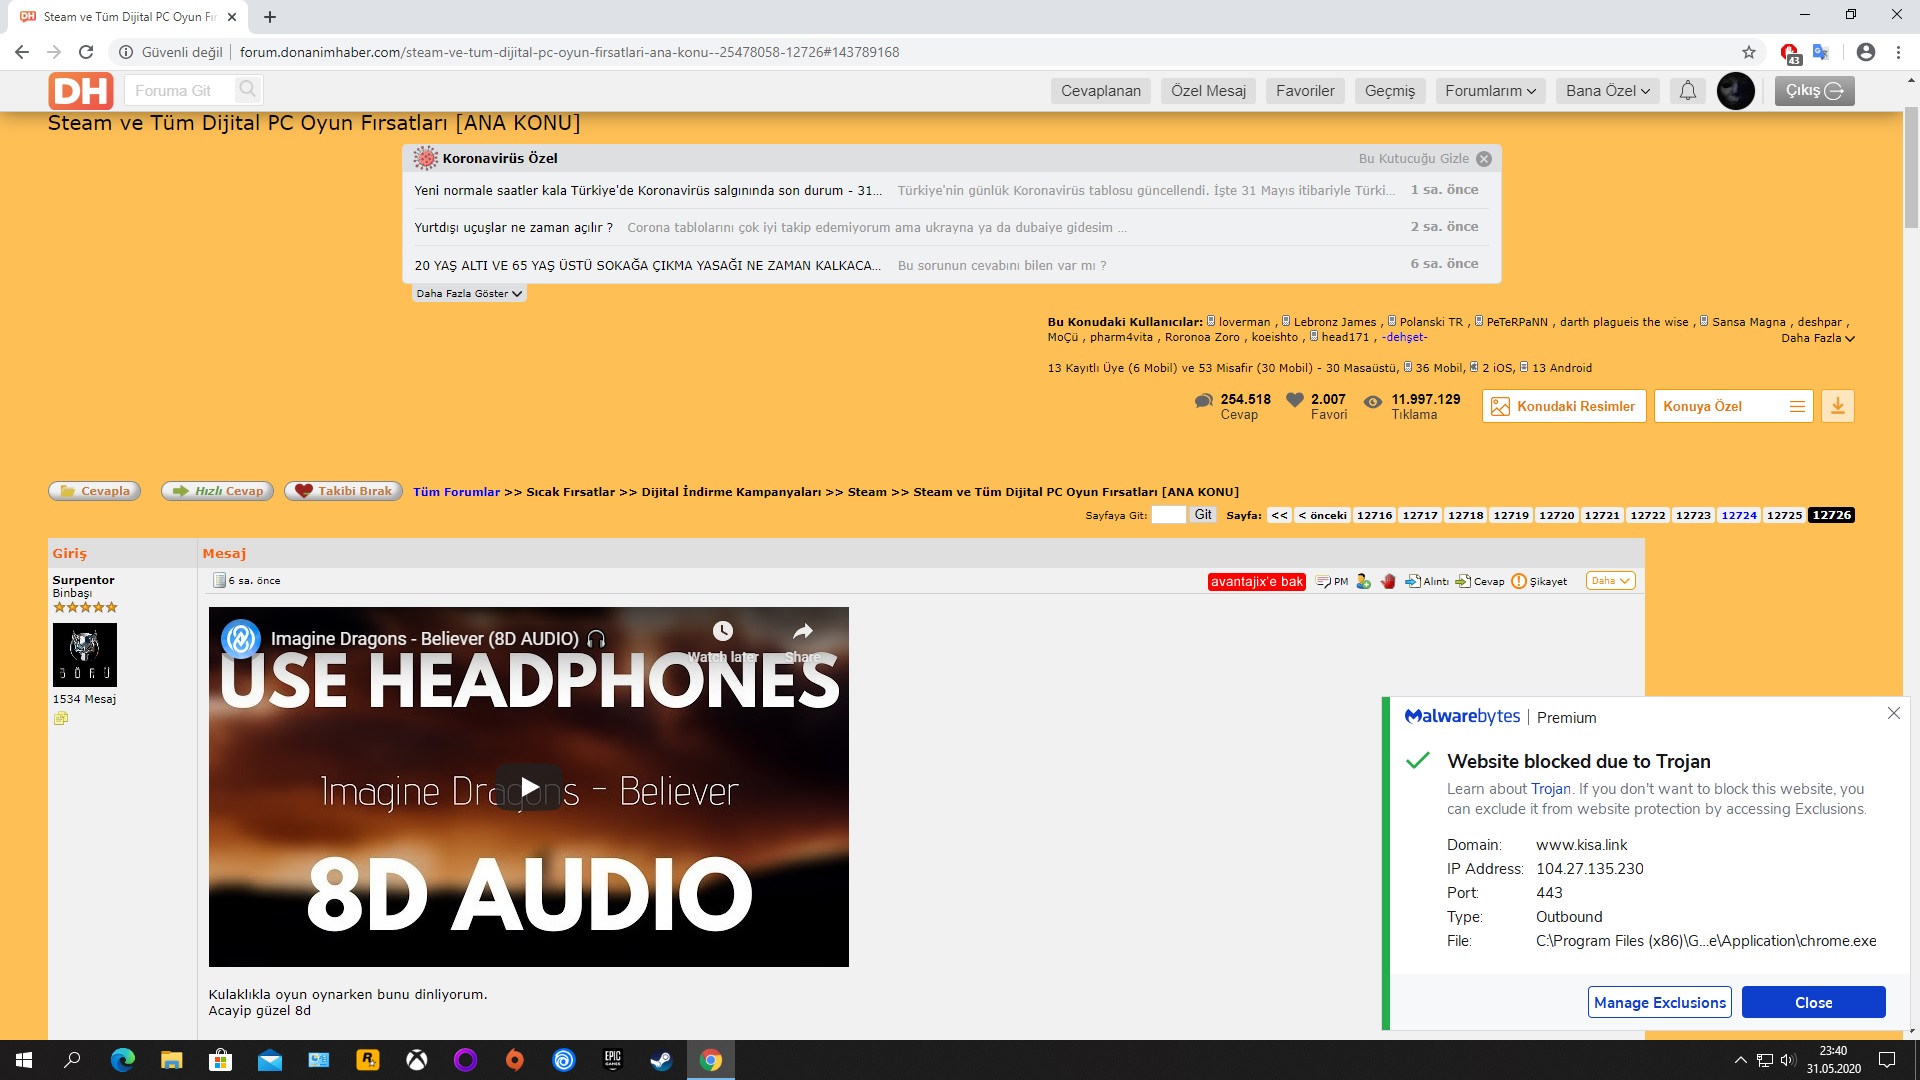Image resolution: width=1920 pixels, height=1080 pixels.
Task: Click avantajix'e bak red button
Action: [1257, 581]
